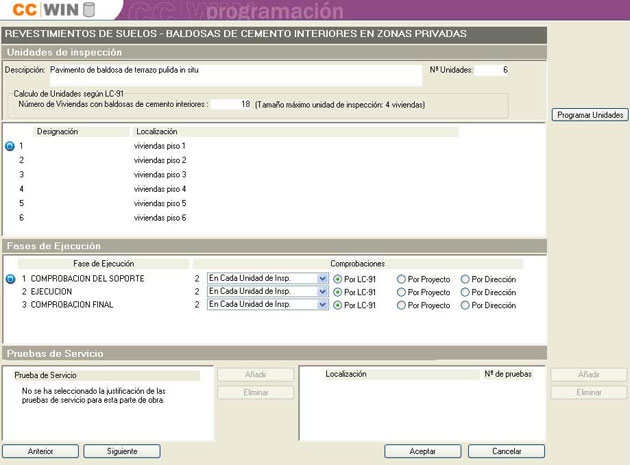Choose Por Dirección for Comprobacion del Soporte
This screenshot has width=630, height=465.
465,278
